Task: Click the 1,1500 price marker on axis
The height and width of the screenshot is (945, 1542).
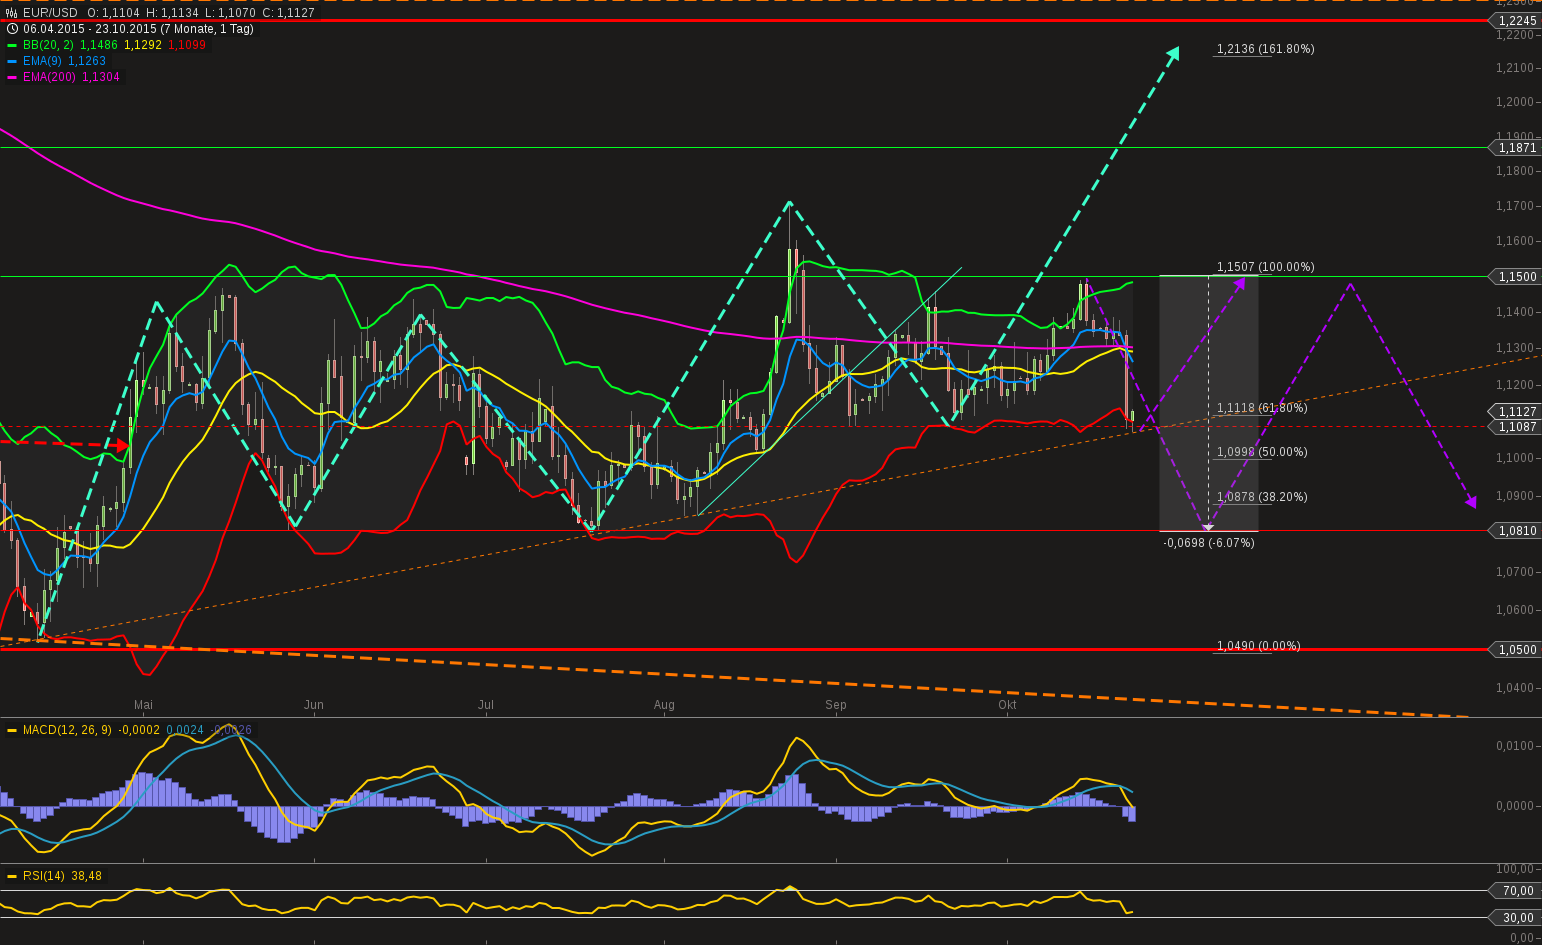Action: [1516, 277]
